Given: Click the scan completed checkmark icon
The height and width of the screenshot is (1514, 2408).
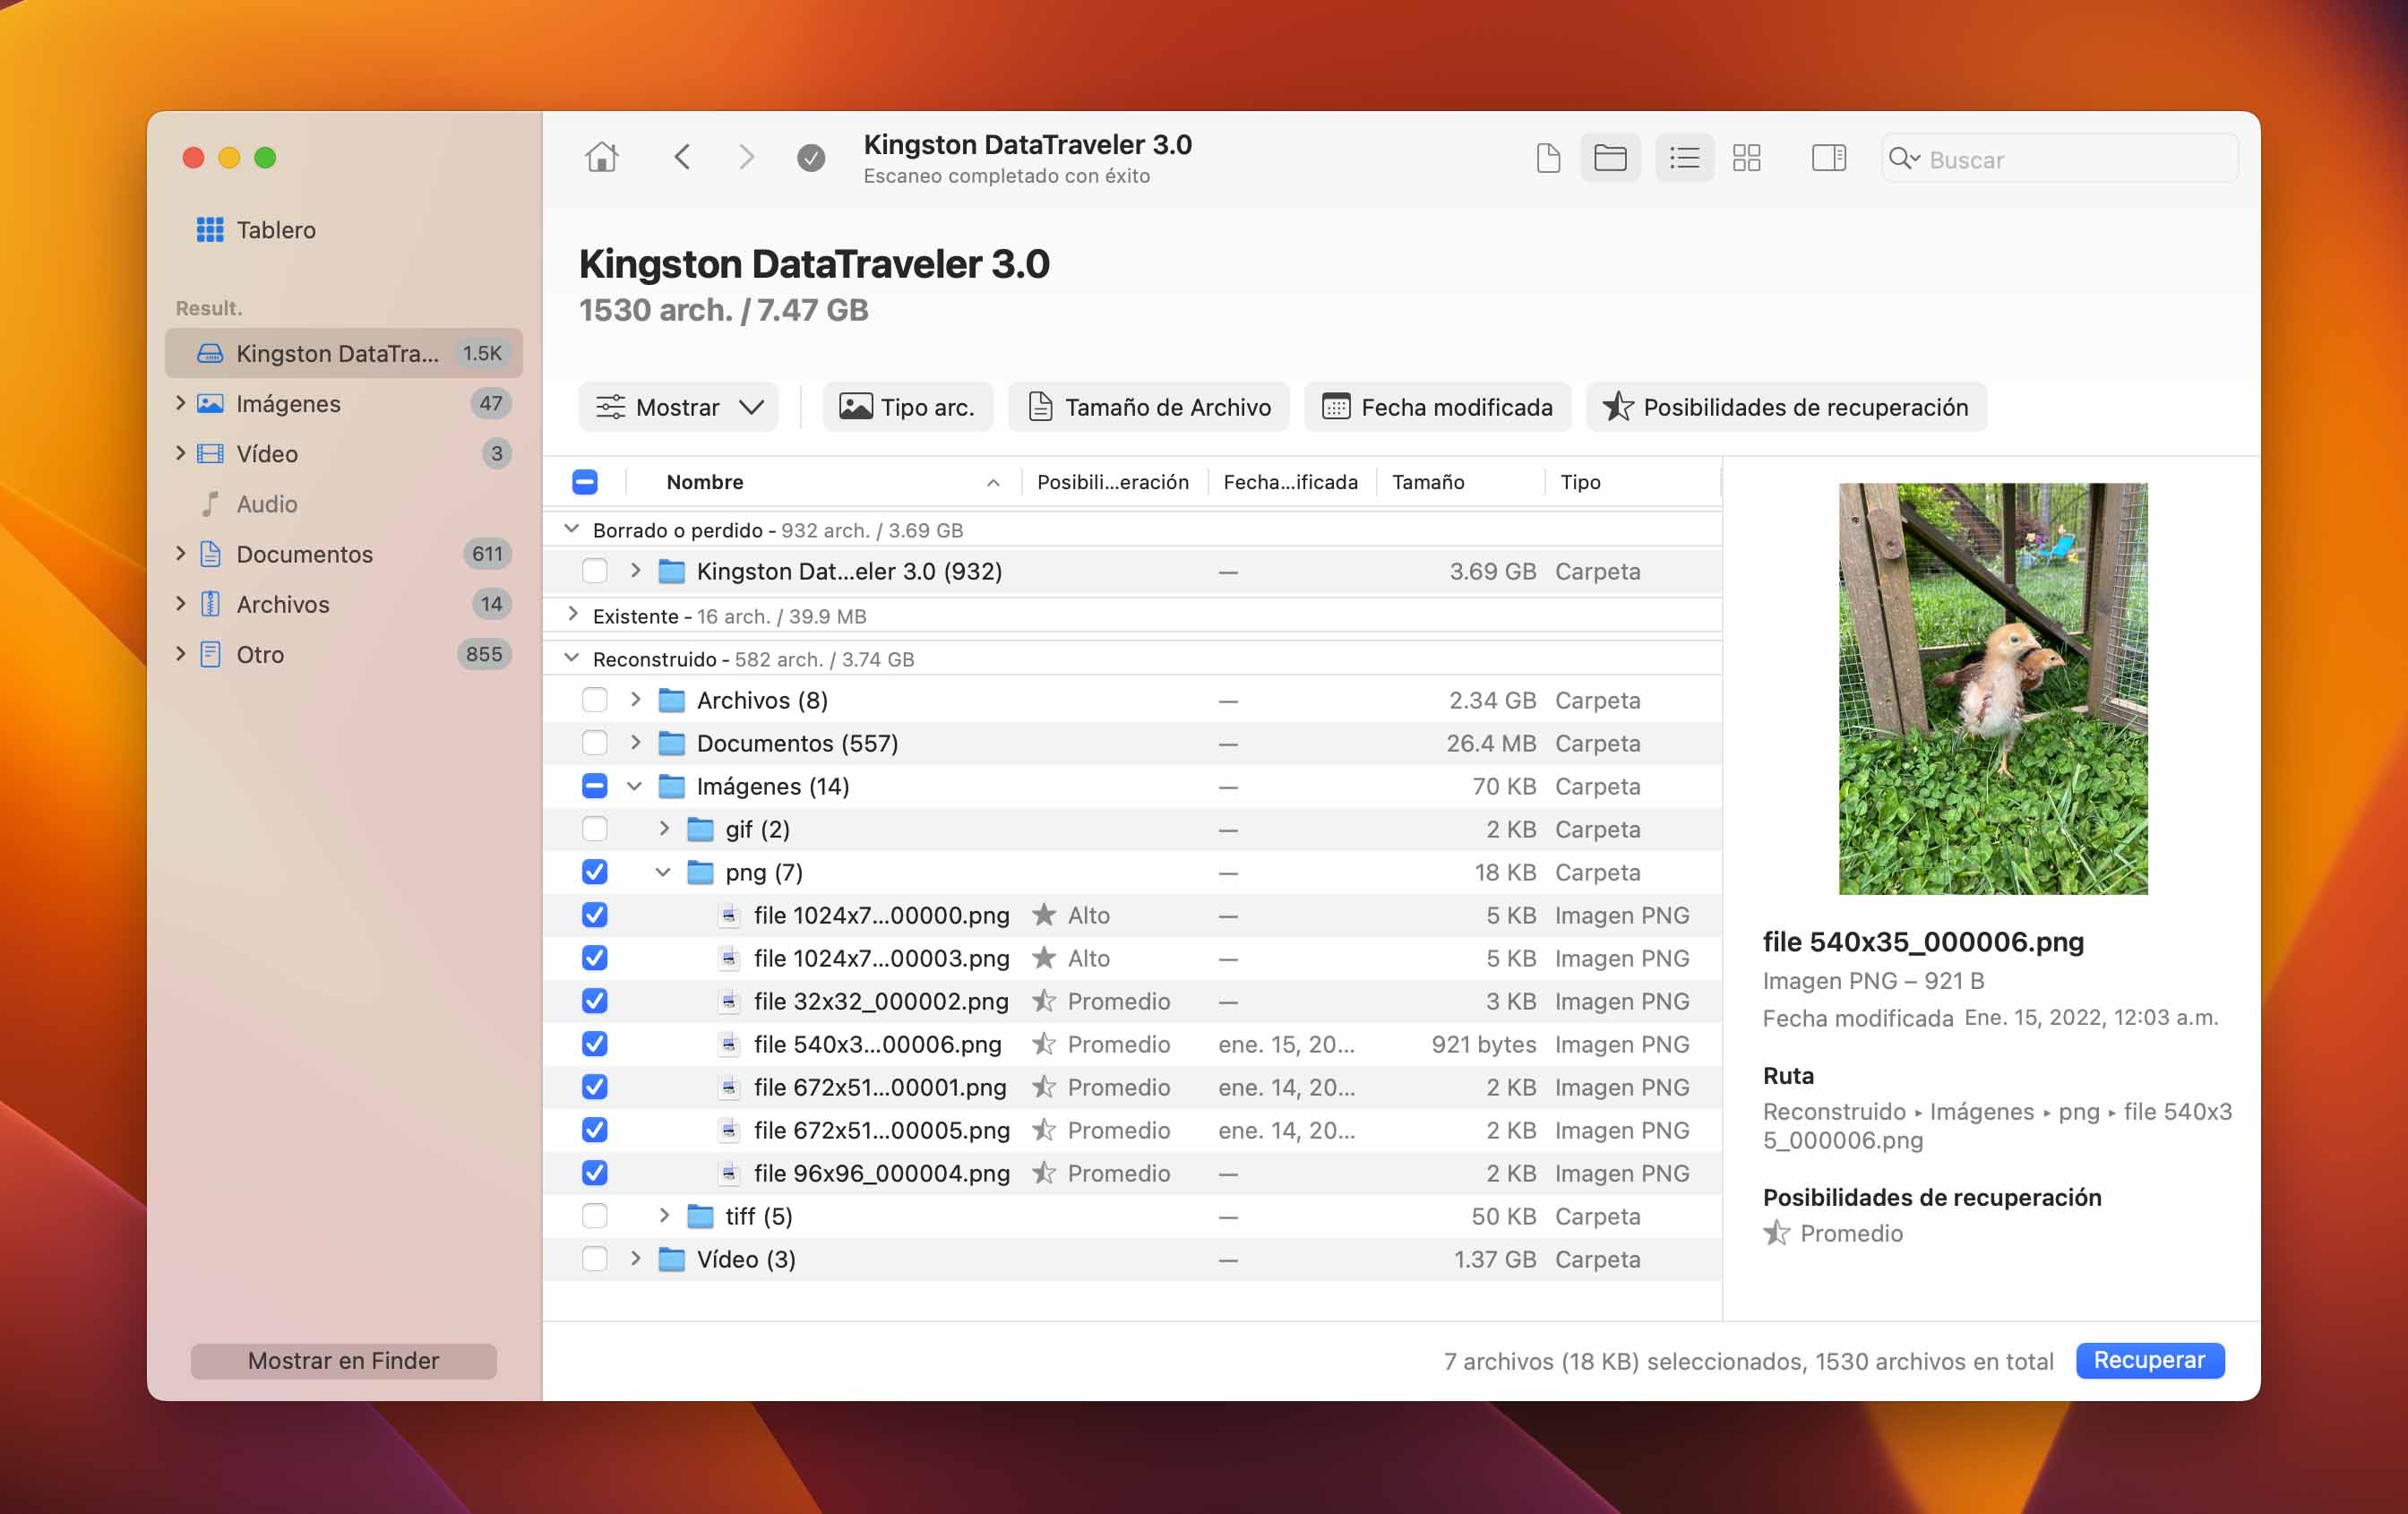Looking at the screenshot, I should click(x=811, y=157).
